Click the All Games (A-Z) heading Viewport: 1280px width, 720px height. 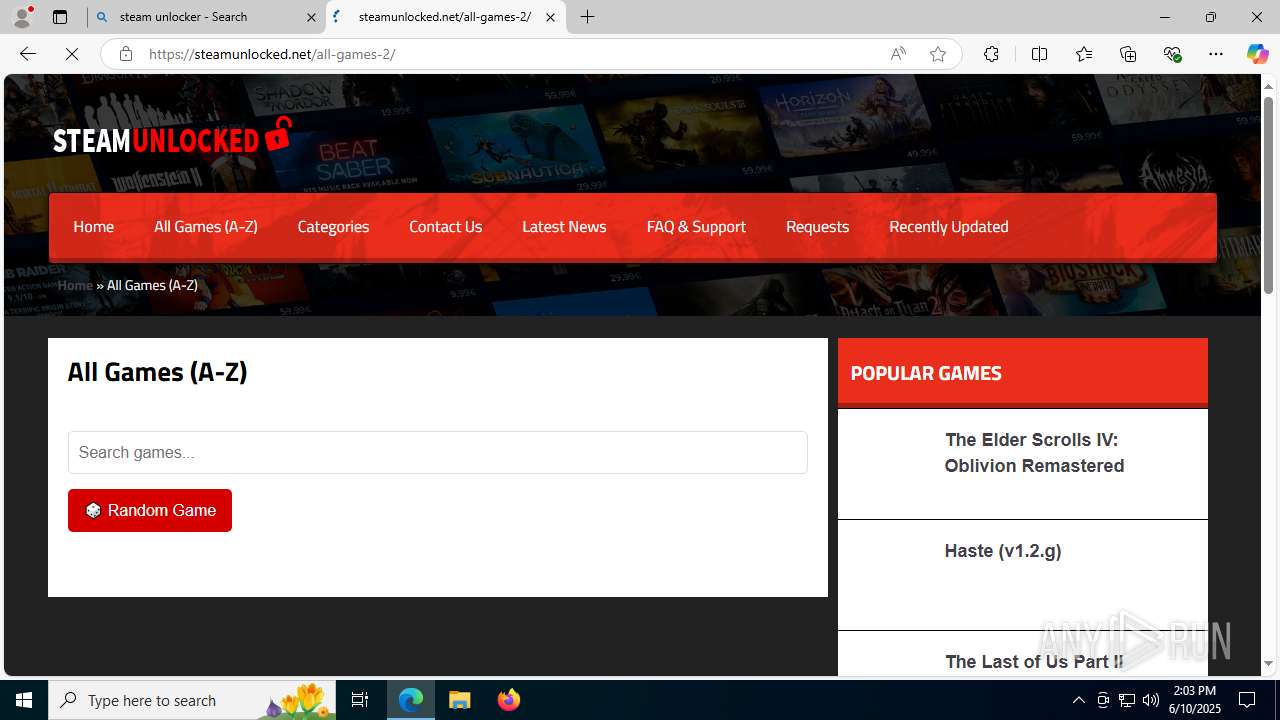tap(157, 372)
